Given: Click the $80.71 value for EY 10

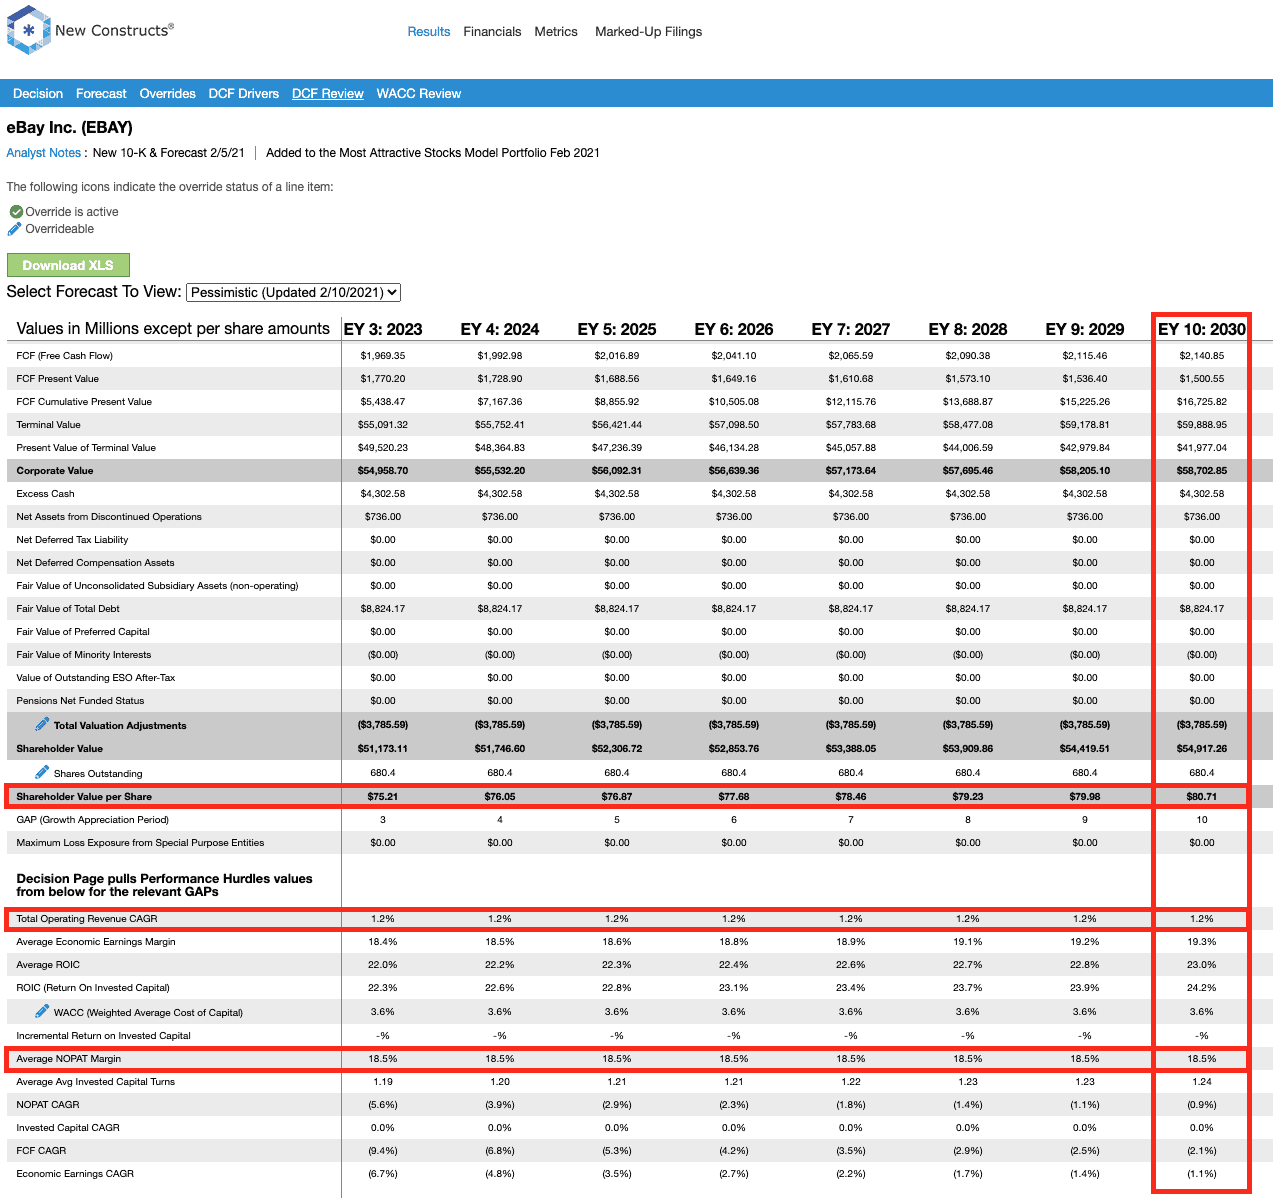Looking at the screenshot, I should [1202, 797].
